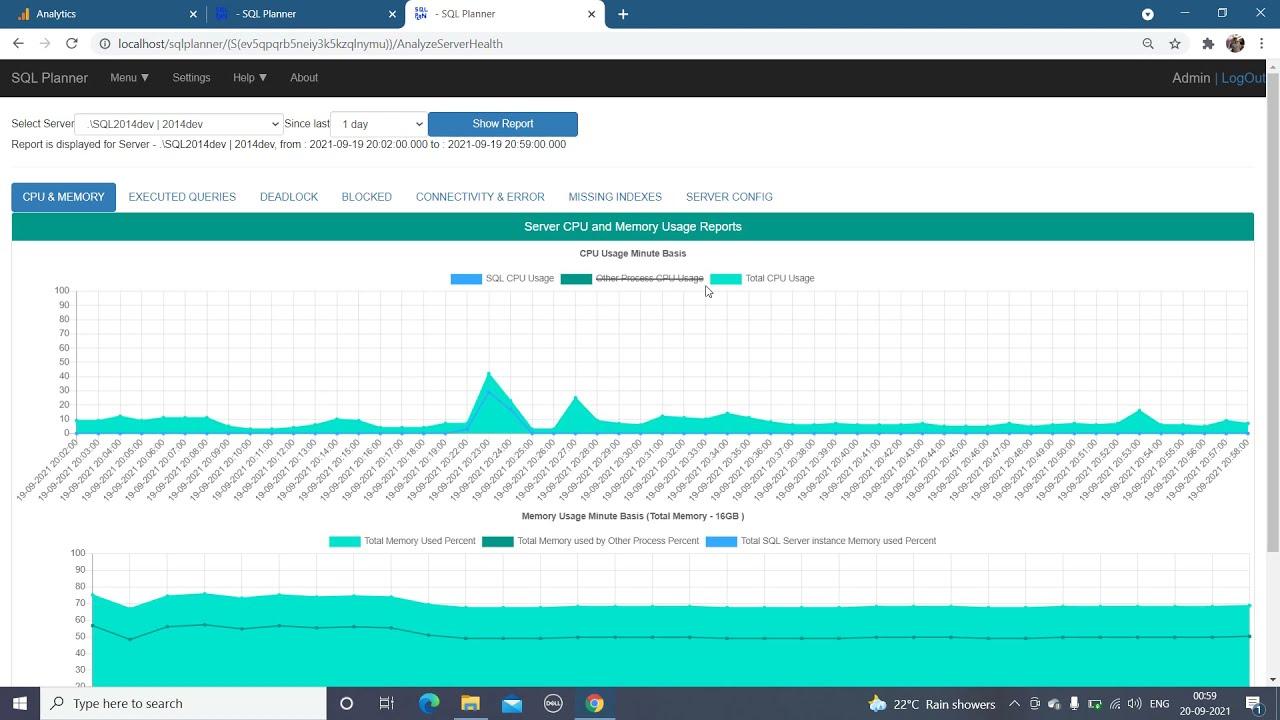Toggle Total Memory used by Other Process legend
Image resolution: width=1280 pixels, height=720 pixels.
pyautogui.click(x=590, y=541)
